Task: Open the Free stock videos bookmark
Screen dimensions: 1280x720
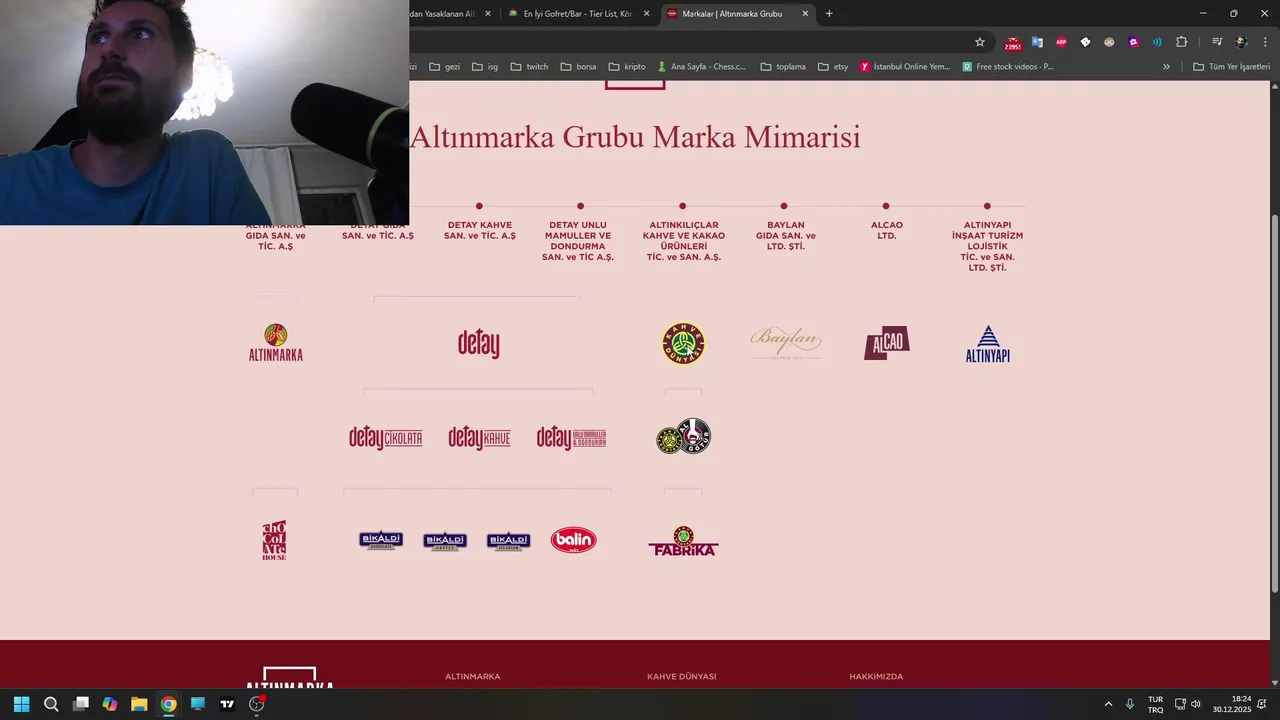Action: [1008, 67]
